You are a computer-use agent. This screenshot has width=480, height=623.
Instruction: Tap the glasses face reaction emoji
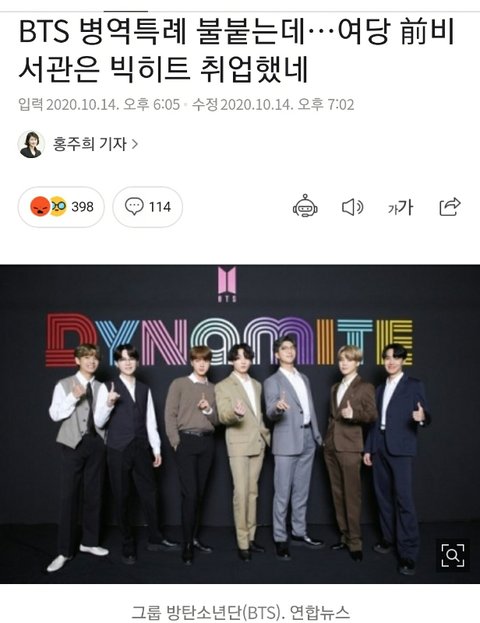pyautogui.click(x=59, y=207)
